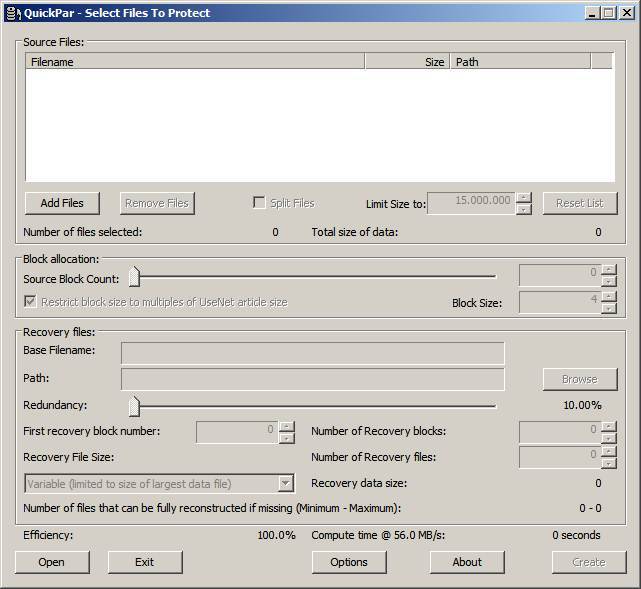641x589 pixels.
Task: Click the Source Block Count value field
Action: (560, 275)
